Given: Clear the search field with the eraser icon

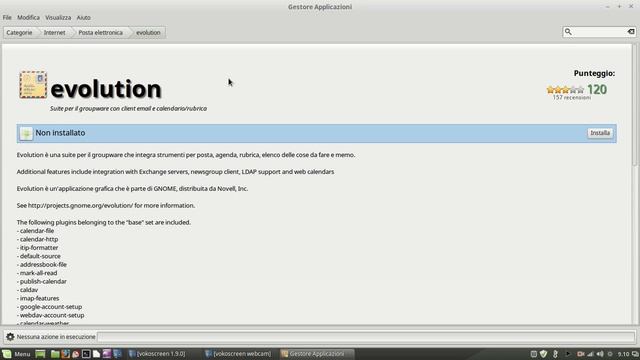Looking at the screenshot, I should coord(631,32).
